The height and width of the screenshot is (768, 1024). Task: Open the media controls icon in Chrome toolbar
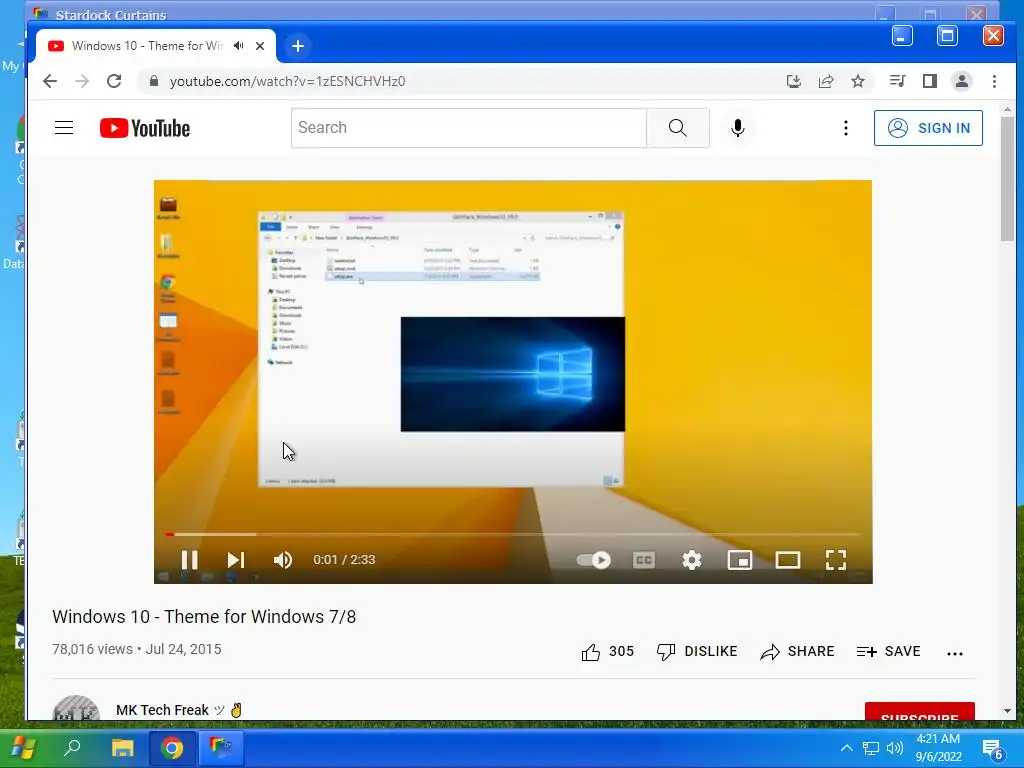[x=897, y=81]
